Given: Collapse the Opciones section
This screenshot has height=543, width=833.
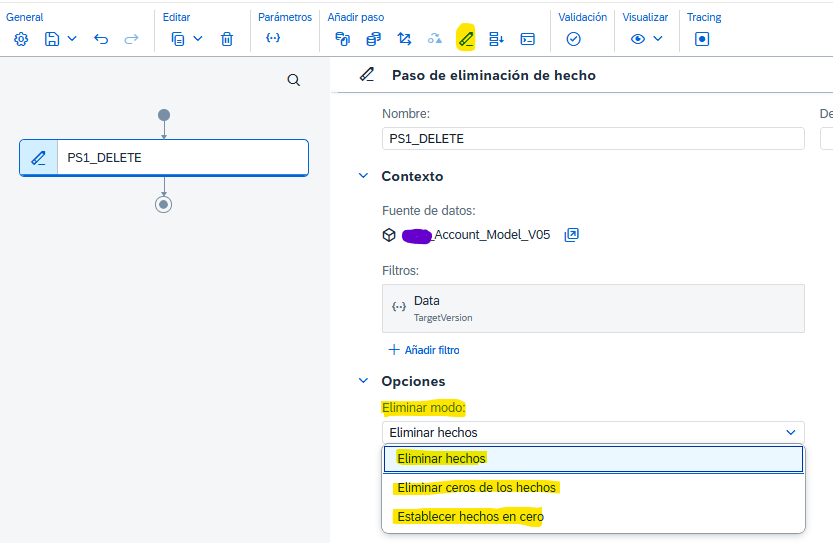Looking at the screenshot, I should click(363, 381).
